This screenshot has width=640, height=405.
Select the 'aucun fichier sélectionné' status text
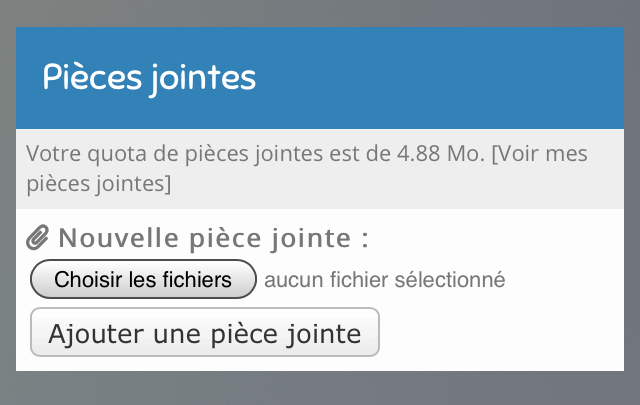(384, 280)
